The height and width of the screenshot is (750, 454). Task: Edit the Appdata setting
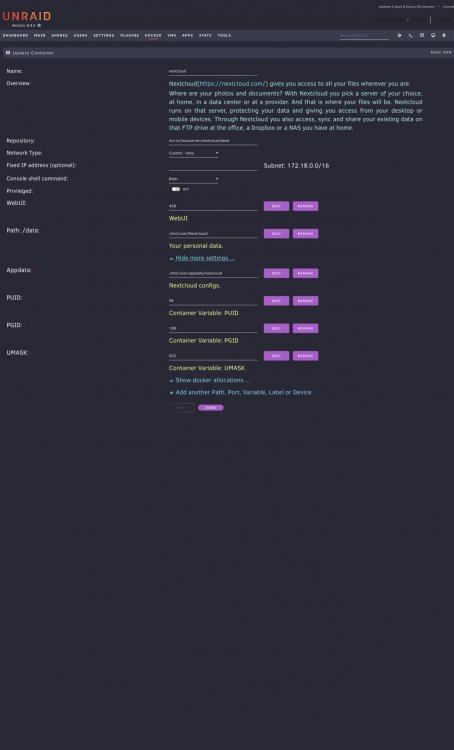coord(276,274)
